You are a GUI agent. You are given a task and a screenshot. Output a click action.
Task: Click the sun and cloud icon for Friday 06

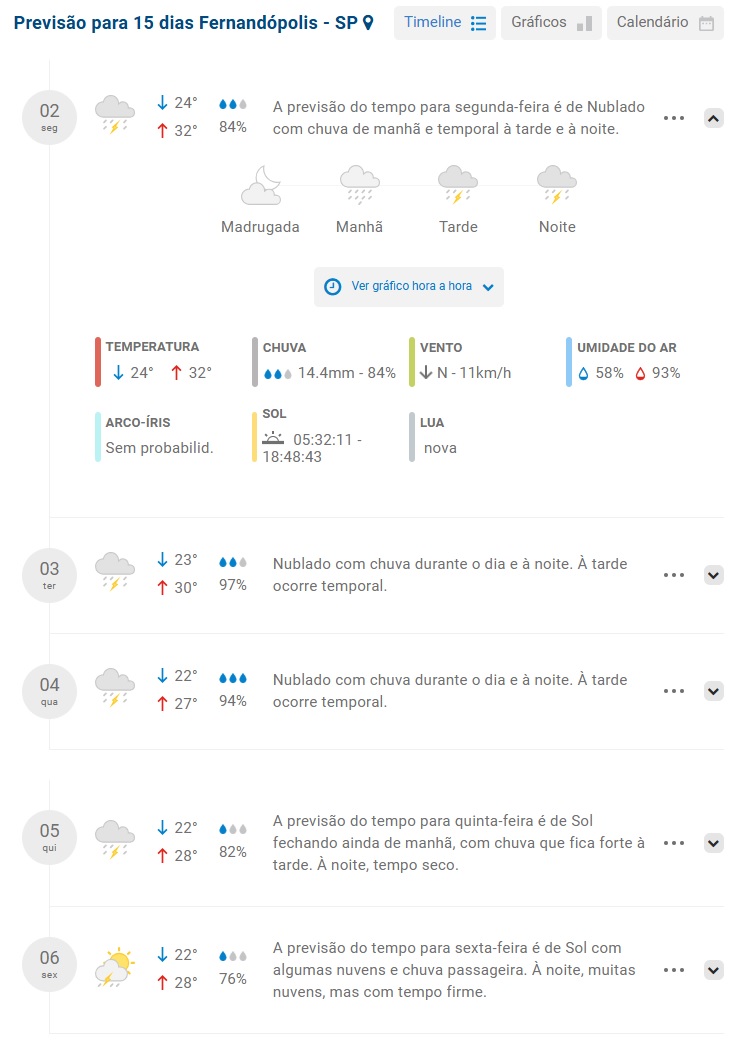point(115,968)
